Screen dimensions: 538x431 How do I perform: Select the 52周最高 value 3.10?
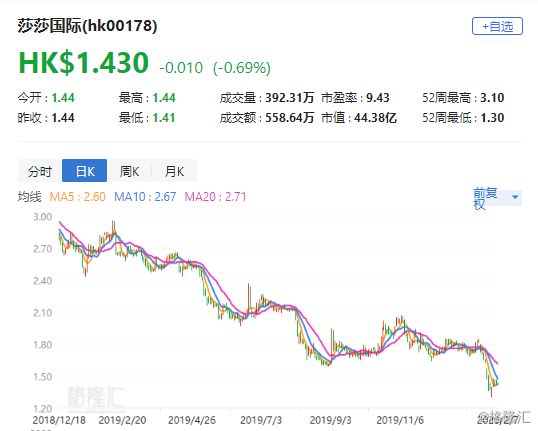pos(492,98)
